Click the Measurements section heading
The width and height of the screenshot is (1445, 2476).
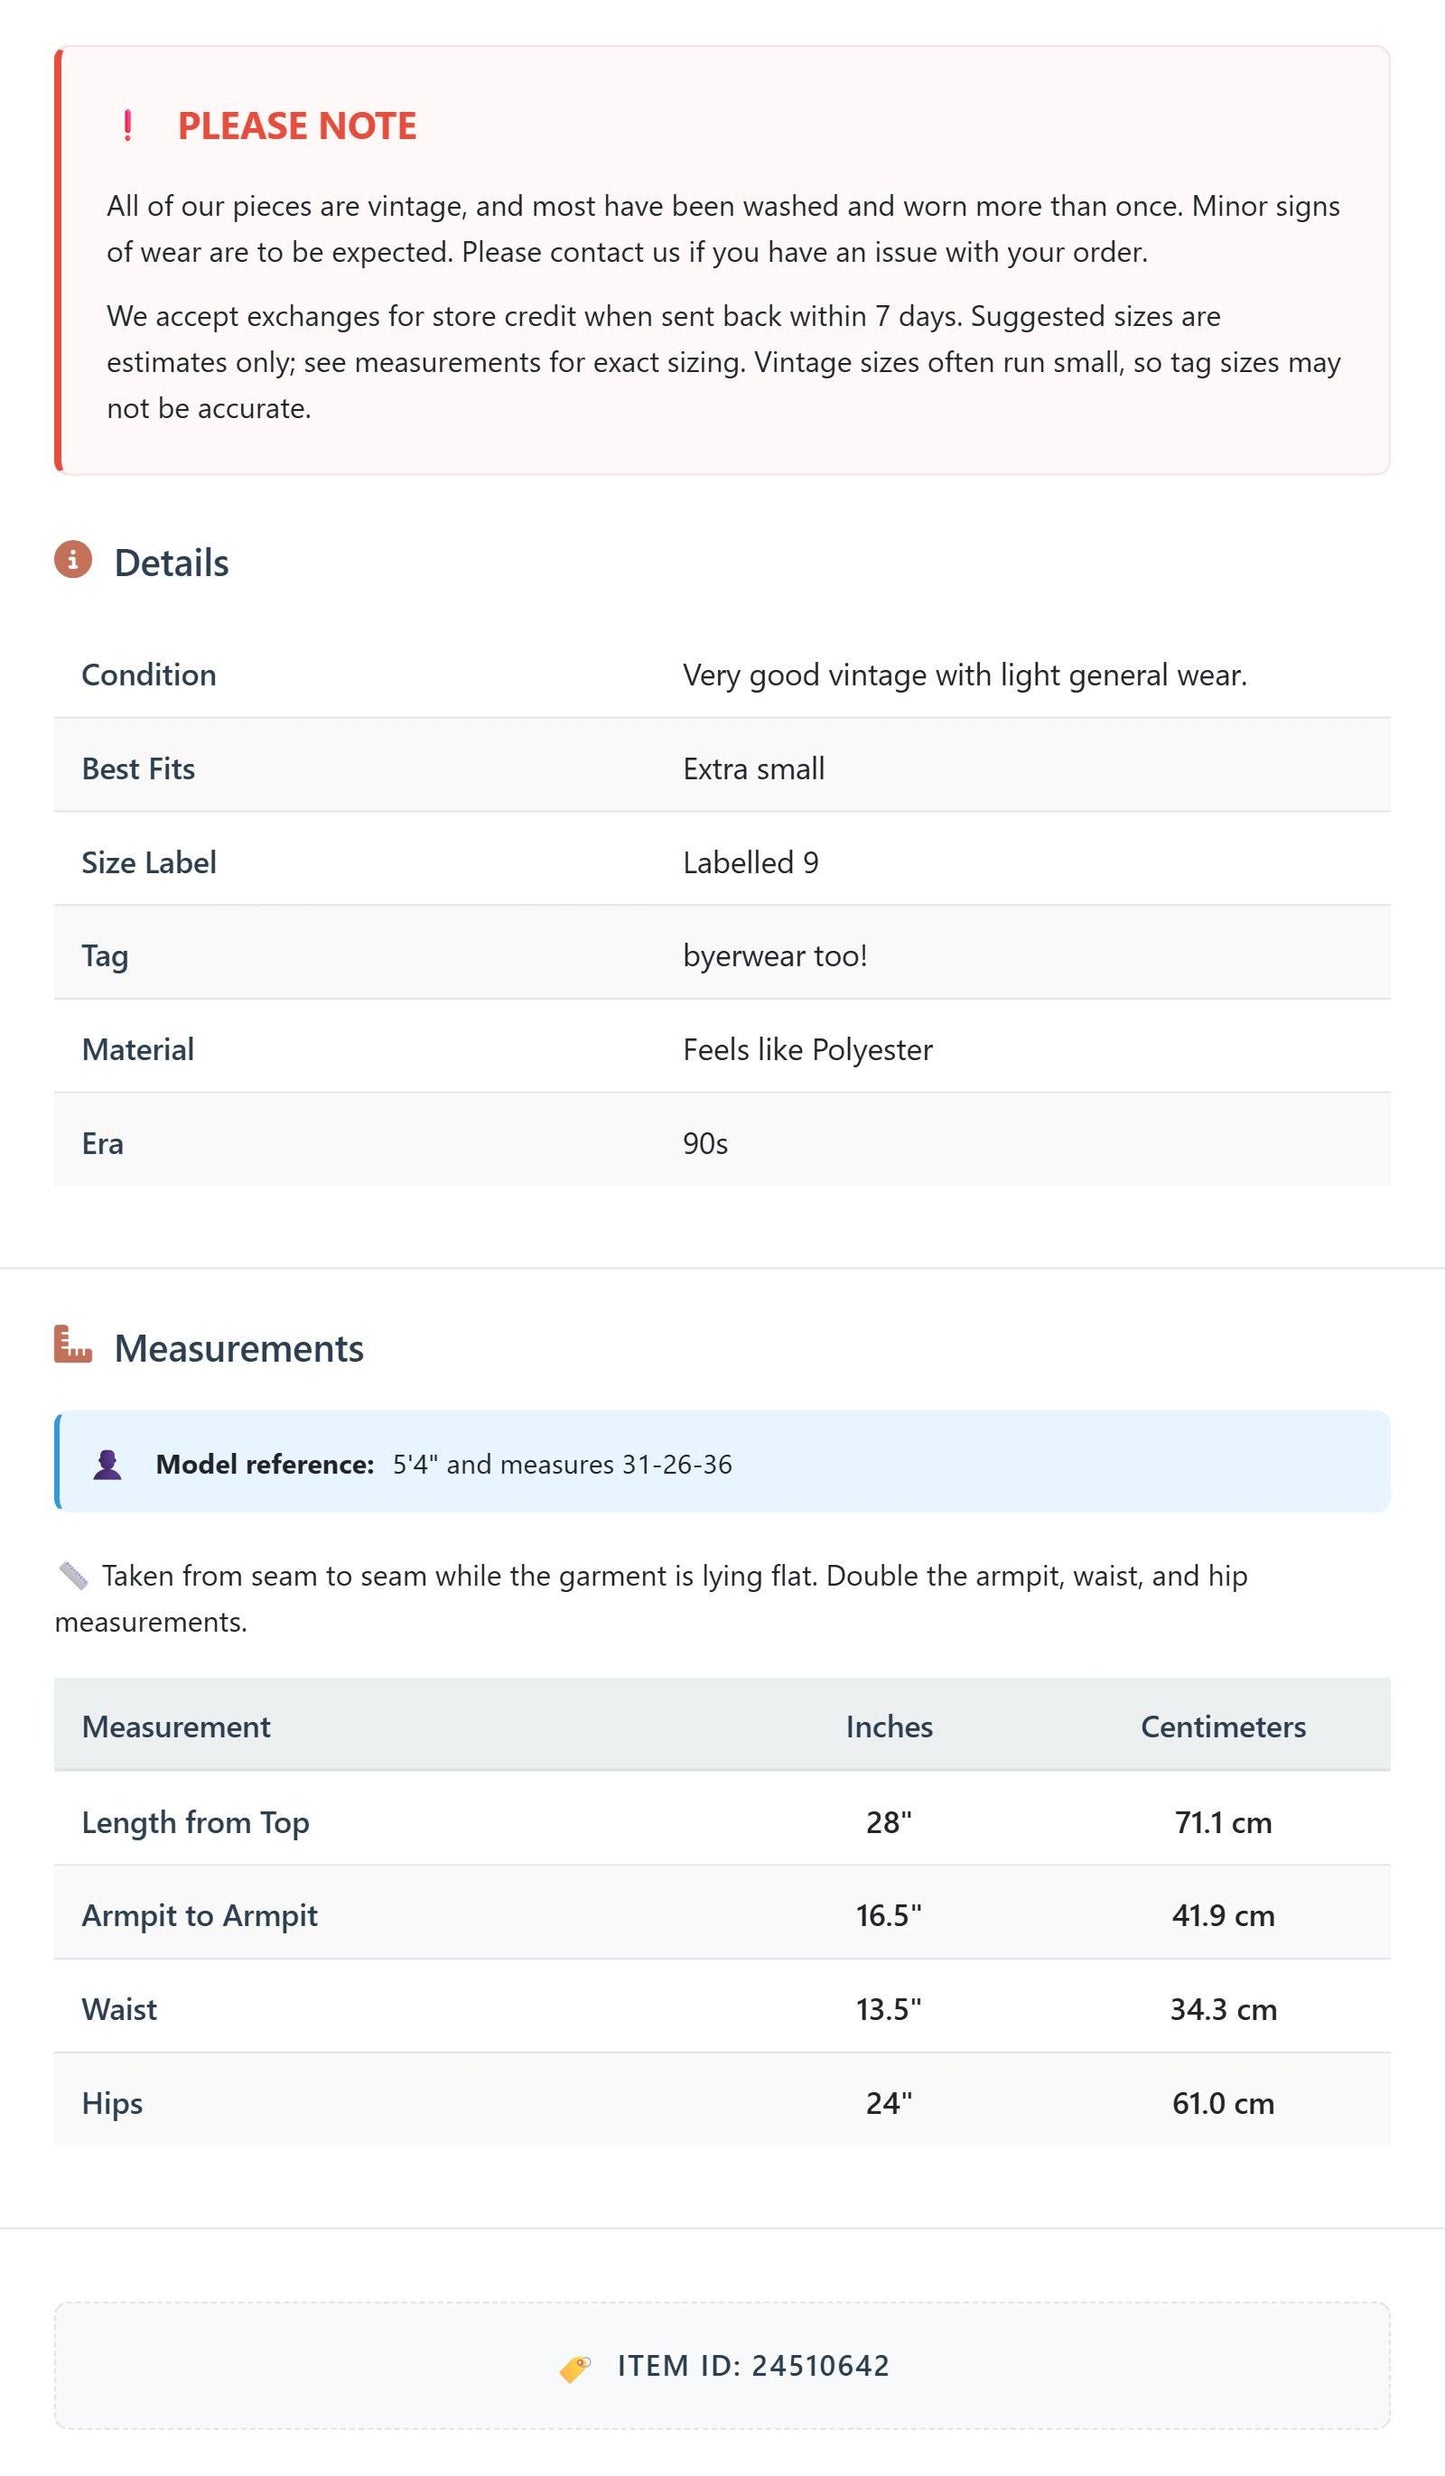click(x=239, y=1348)
